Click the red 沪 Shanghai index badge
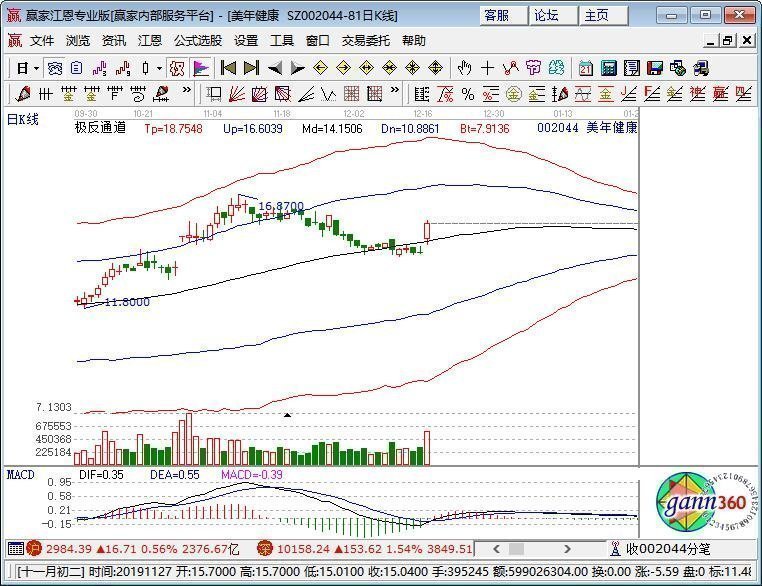Image resolution: width=762 pixels, height=586 pixels. pyautogui.click(x=35, y=549)
